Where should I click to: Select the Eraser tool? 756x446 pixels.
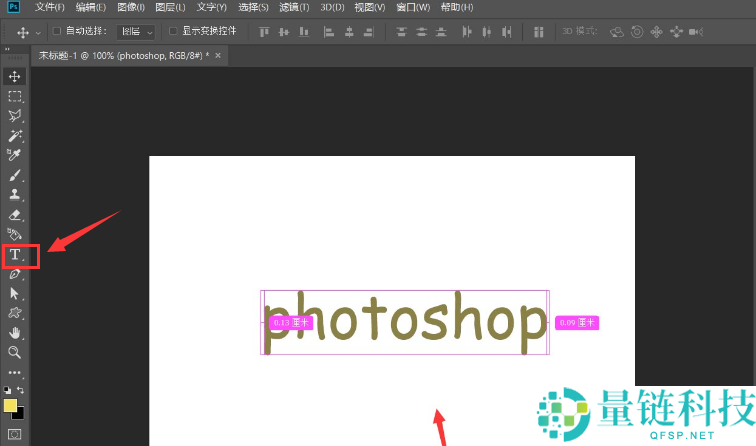[x=15, y=214]
